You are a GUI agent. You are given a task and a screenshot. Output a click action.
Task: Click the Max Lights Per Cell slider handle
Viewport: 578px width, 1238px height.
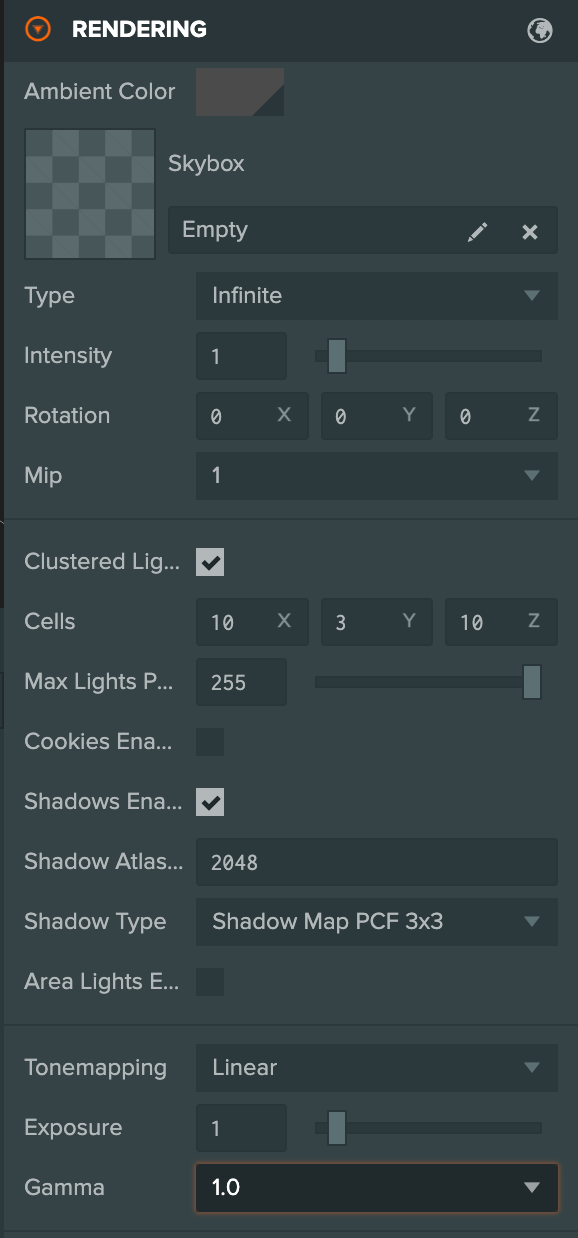click(x=532, y=682)
